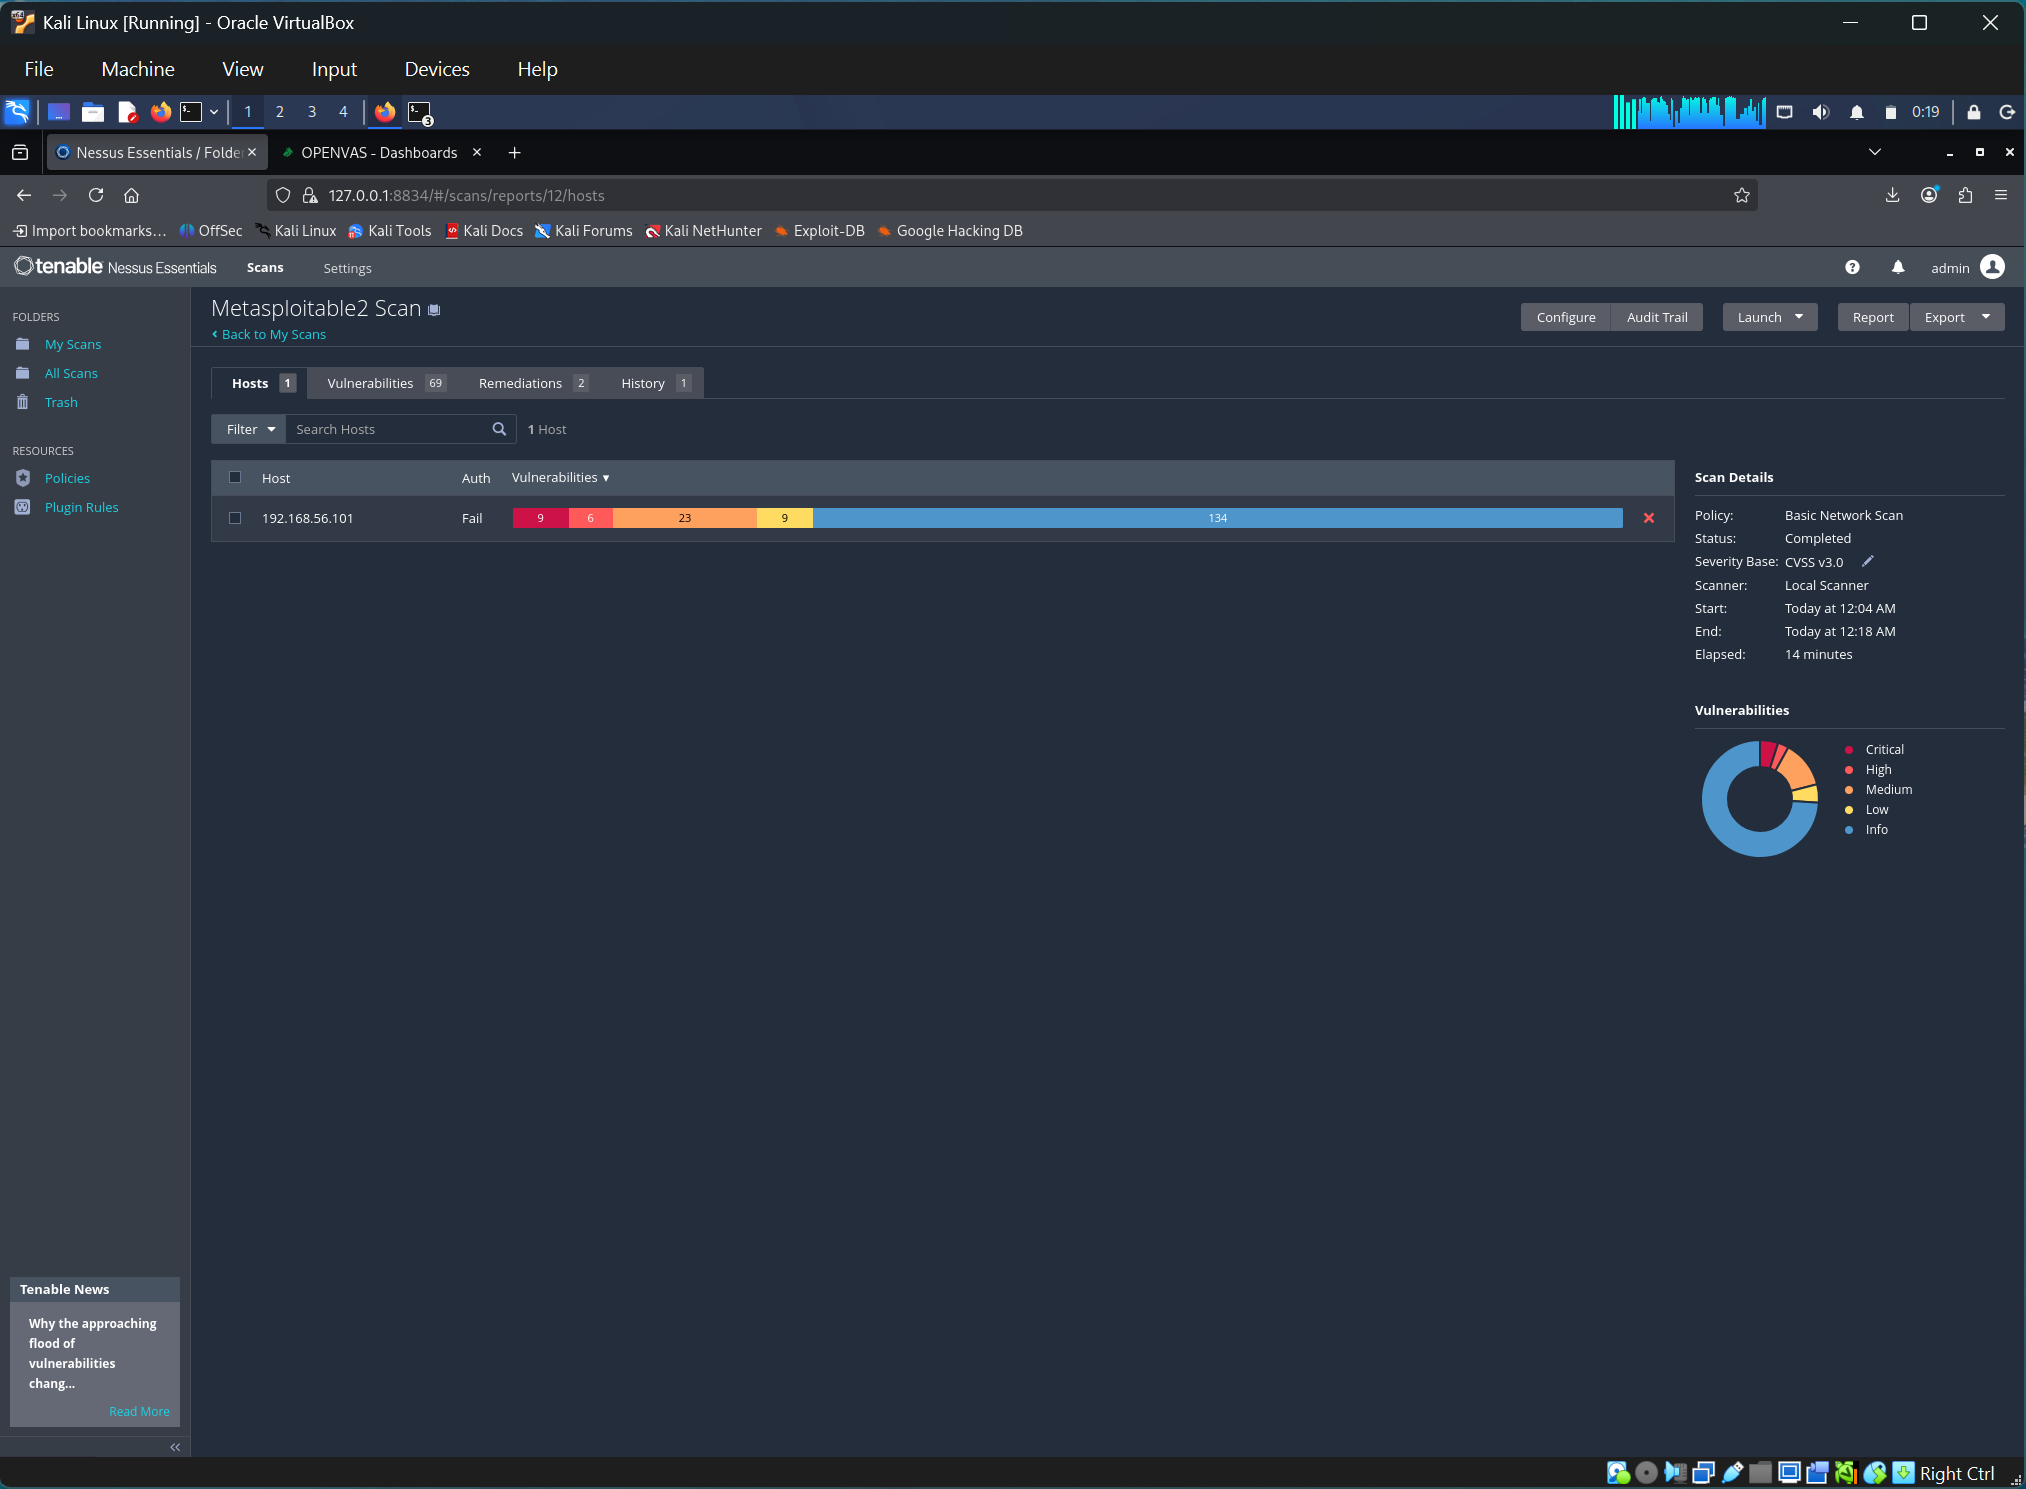Expand the Launch dropdown arrow

[1799, 317]
